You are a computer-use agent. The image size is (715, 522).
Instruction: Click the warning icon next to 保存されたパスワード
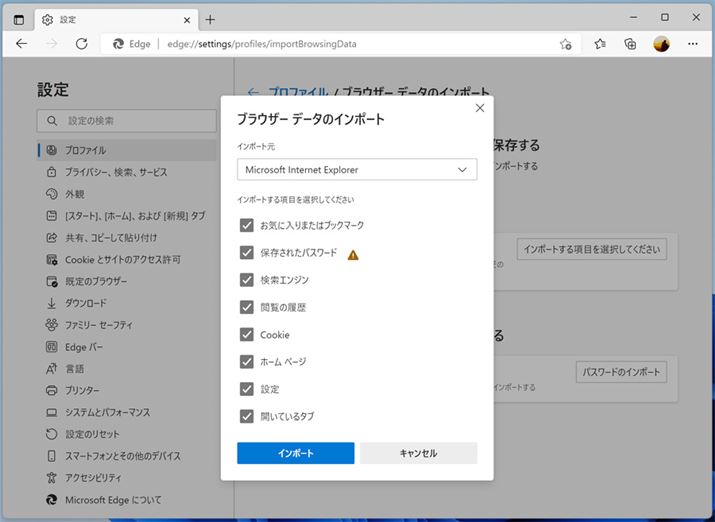coord(353,254)
